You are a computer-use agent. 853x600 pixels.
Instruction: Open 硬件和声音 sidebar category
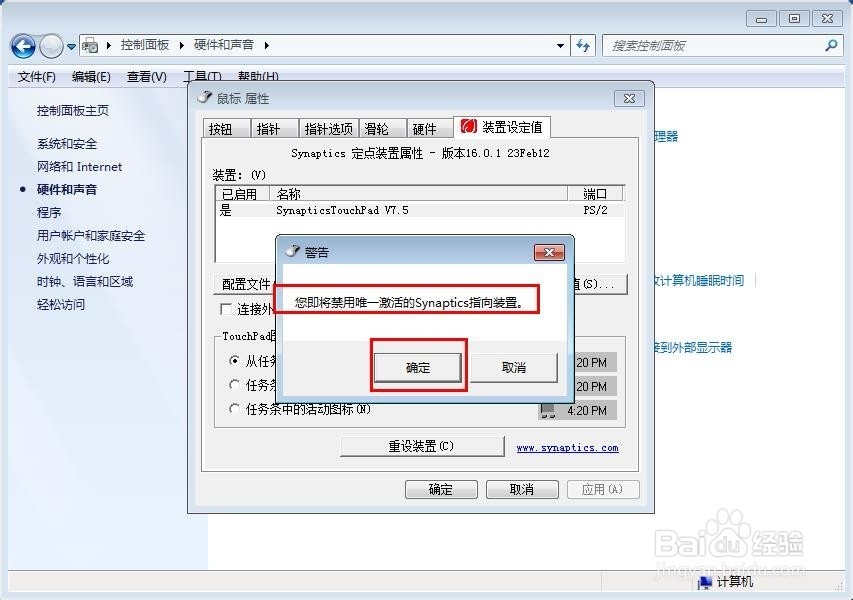pyautogui.click(x=67, y=190)
